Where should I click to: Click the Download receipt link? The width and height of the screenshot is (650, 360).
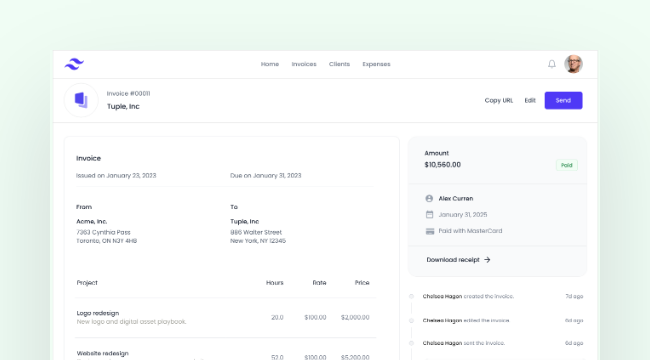pos(458,260)
